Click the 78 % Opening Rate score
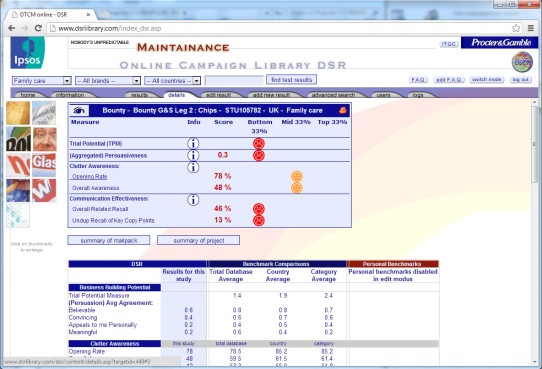542x369 pixels. point(222,176)
